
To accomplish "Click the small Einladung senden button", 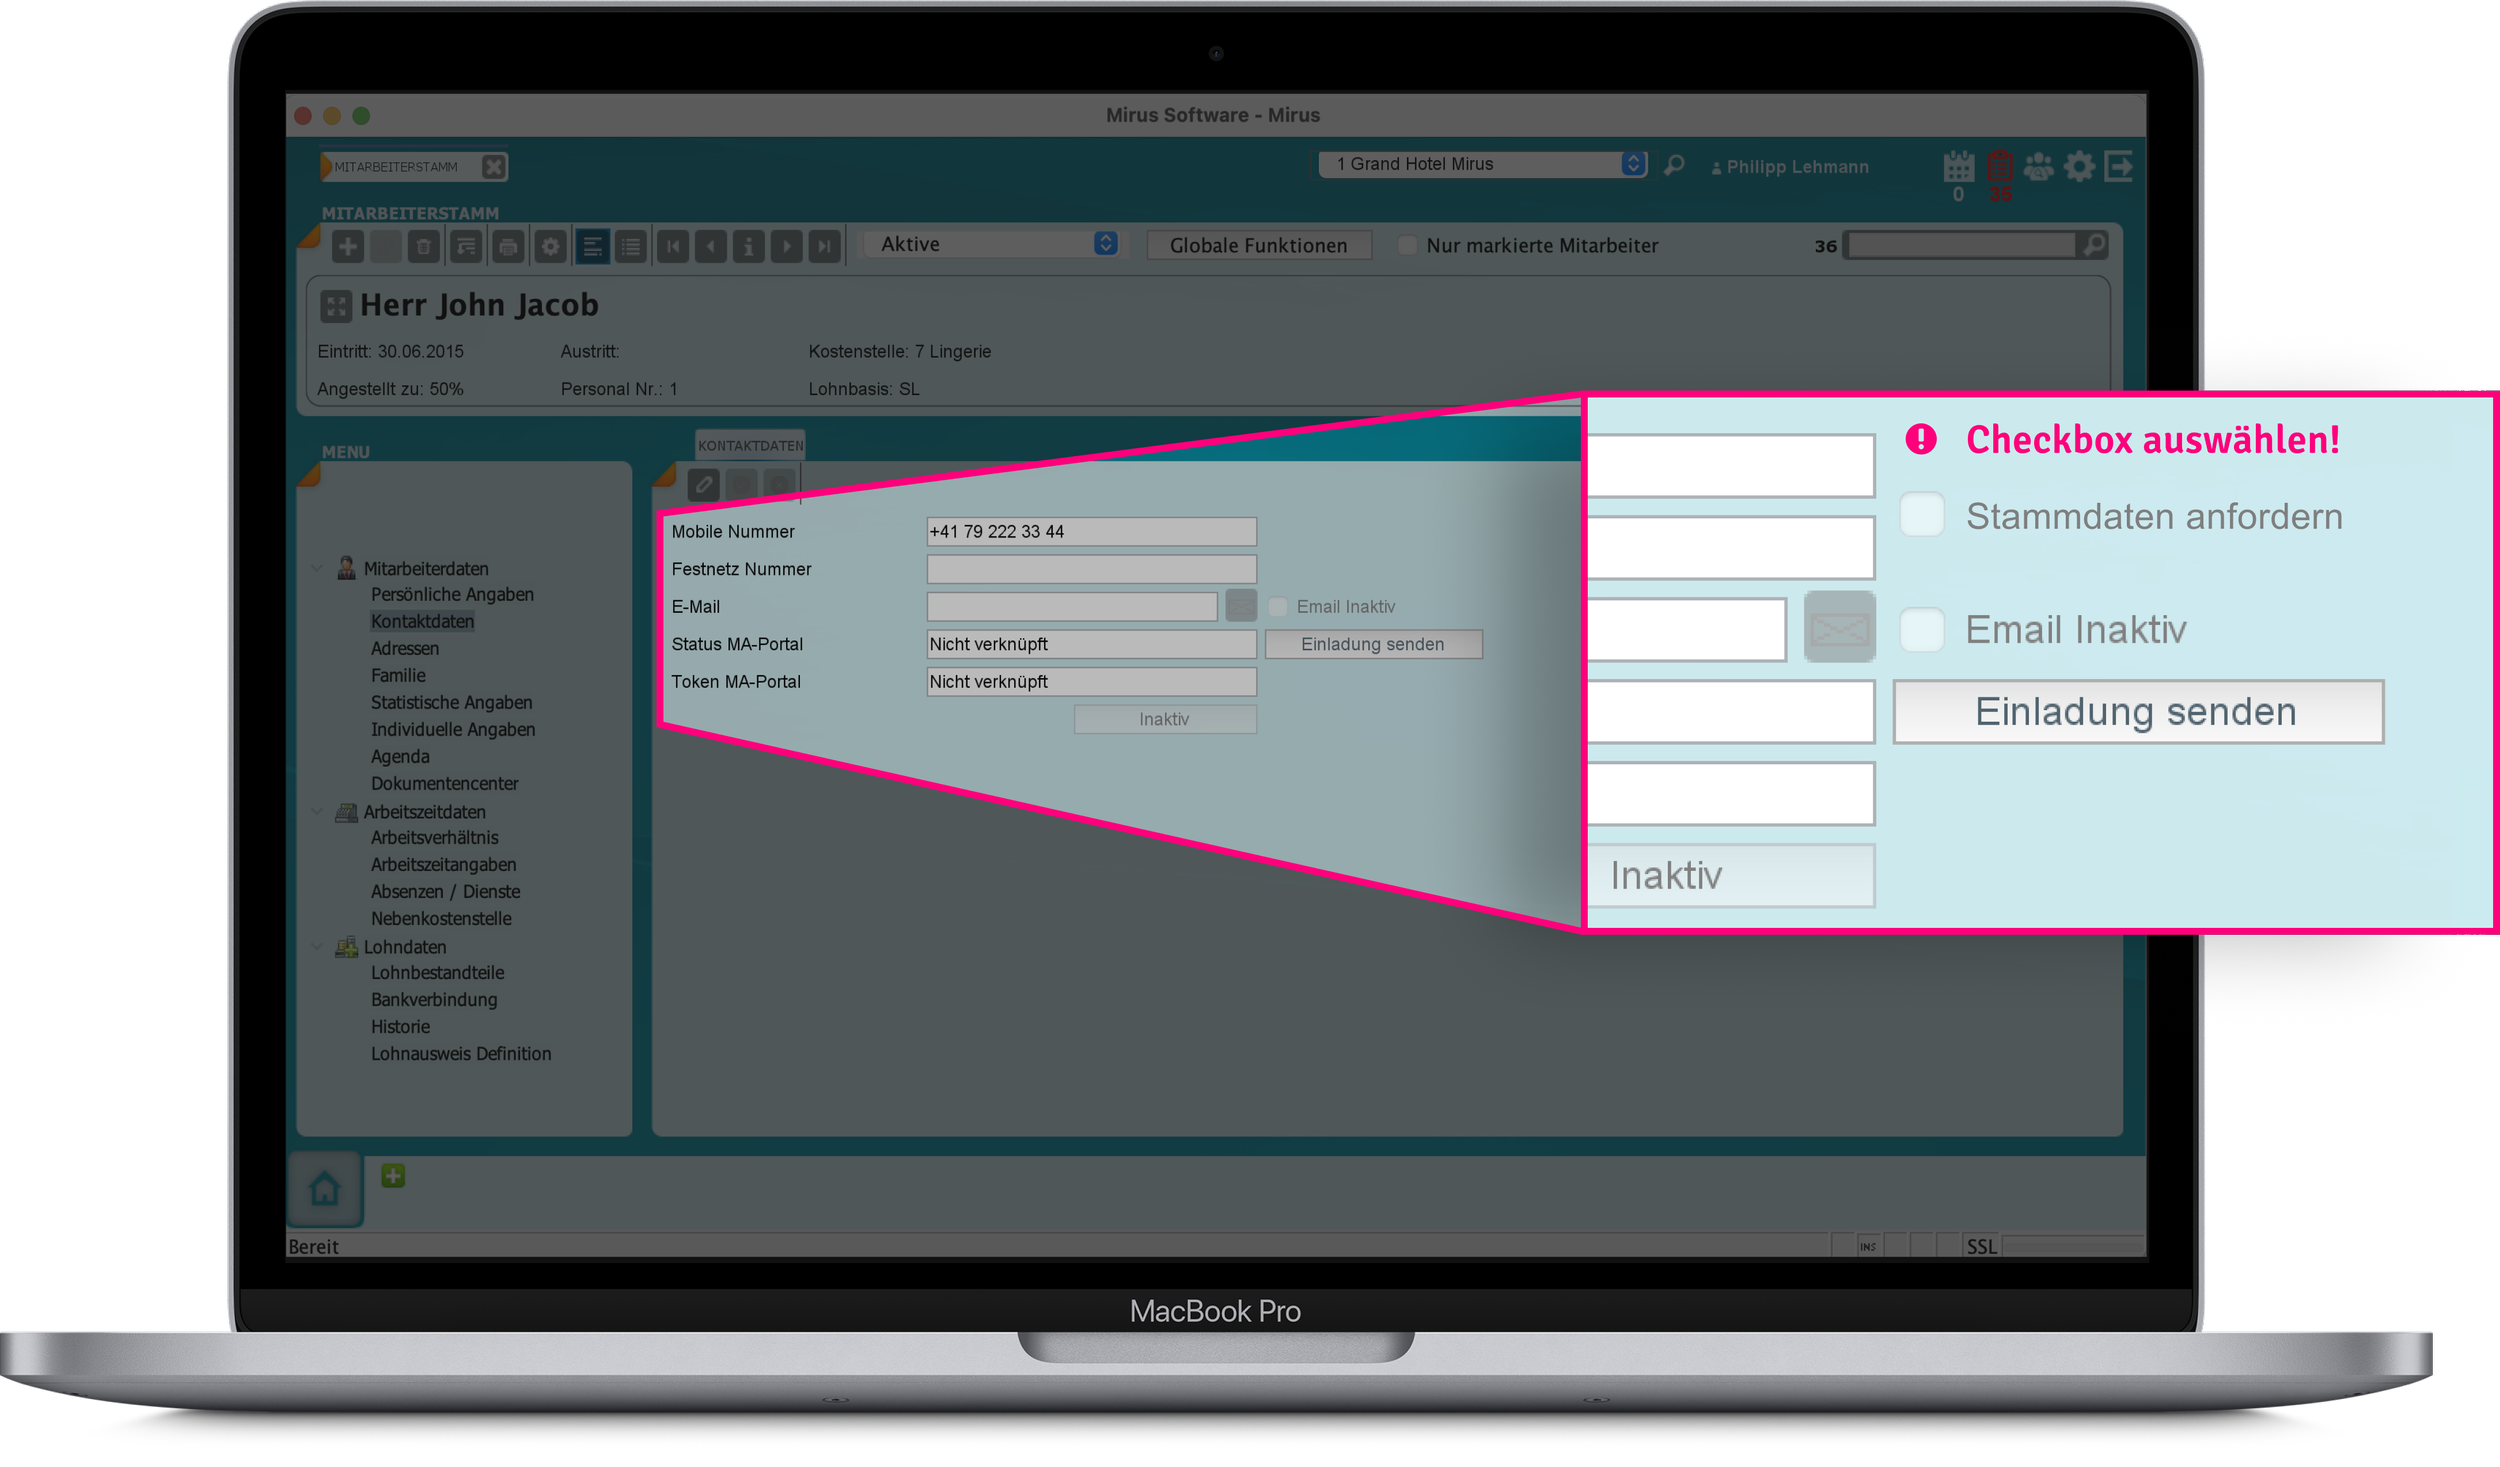I will pyautogui.click(x=1372, y=644).
